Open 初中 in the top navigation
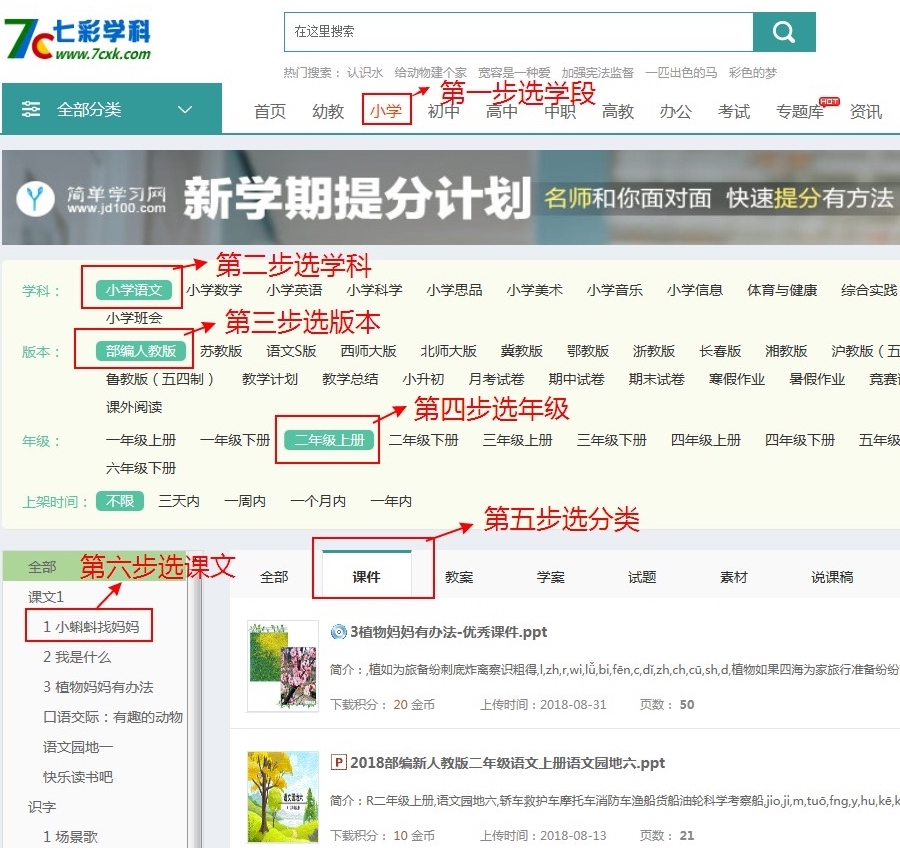This screenshot has height=848, width=900. pos(444,111)
